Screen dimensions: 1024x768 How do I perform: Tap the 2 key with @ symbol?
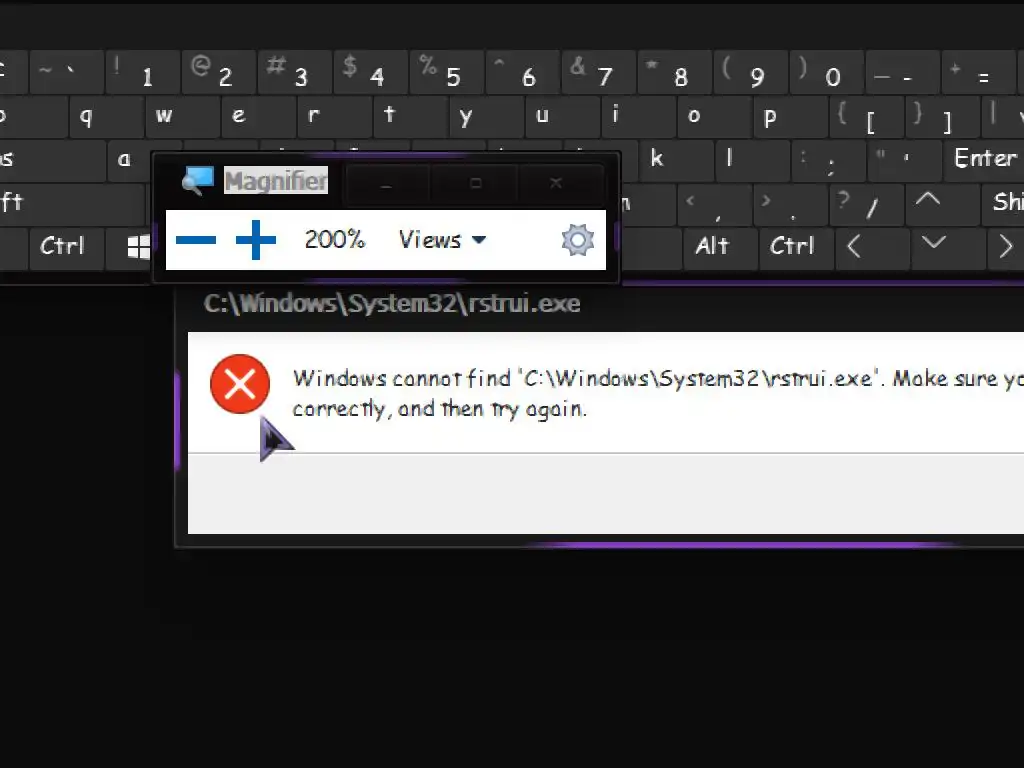(218, 72)
